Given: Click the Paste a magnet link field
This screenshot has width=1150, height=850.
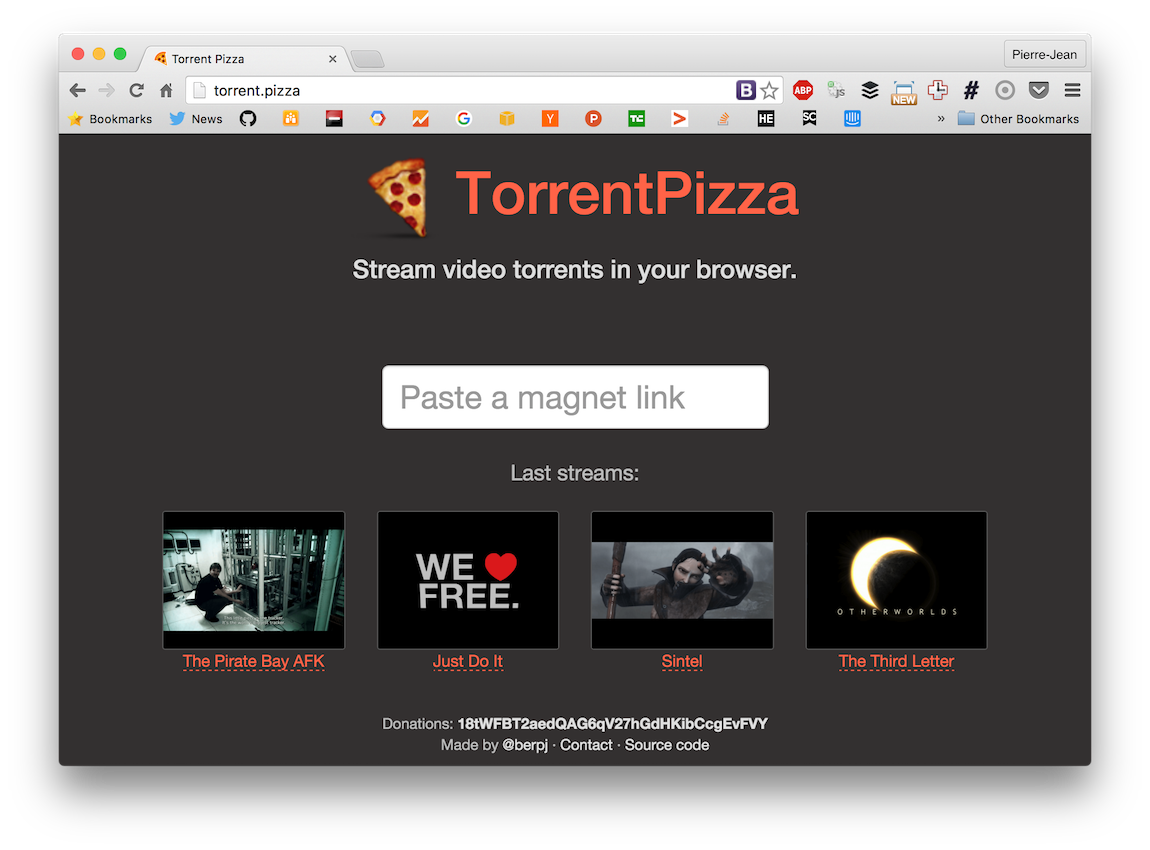Looking at the screenshot, I should [x=575, y=397].
